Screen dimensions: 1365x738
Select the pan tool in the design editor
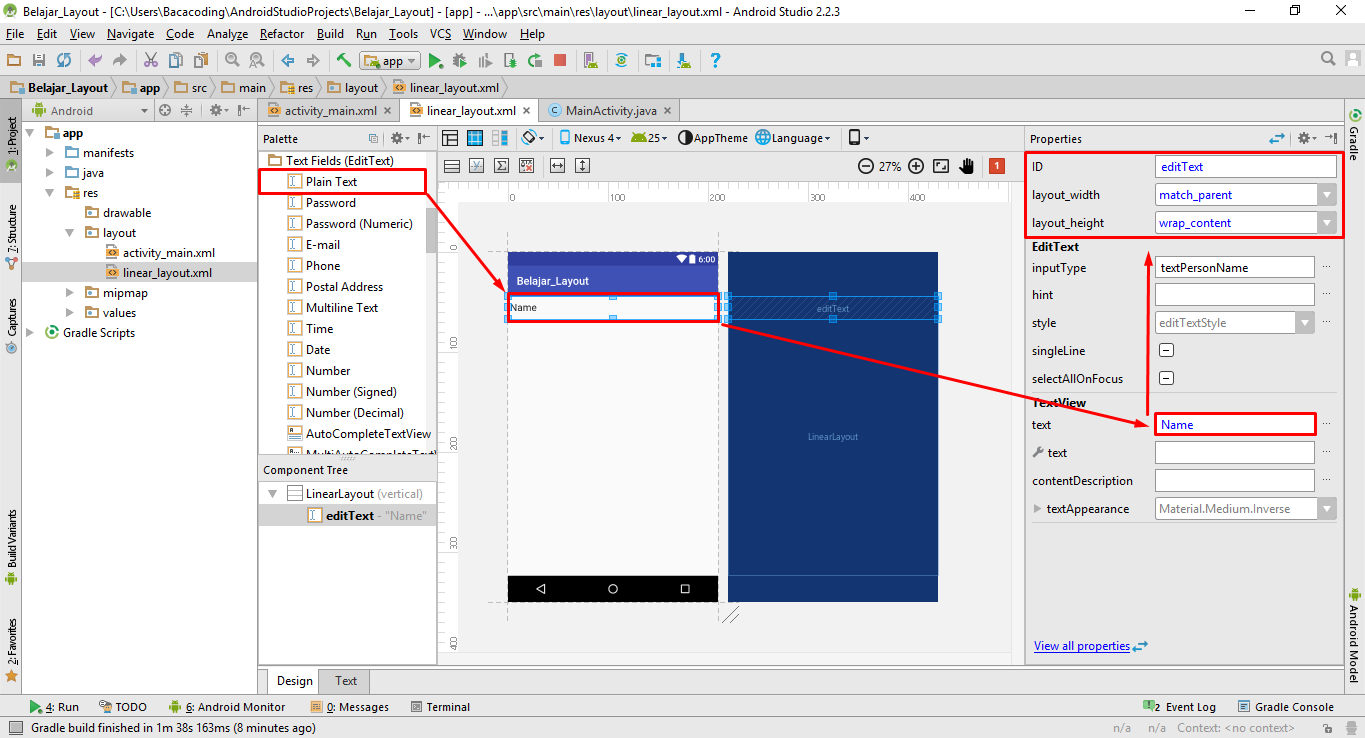point(966,166)
